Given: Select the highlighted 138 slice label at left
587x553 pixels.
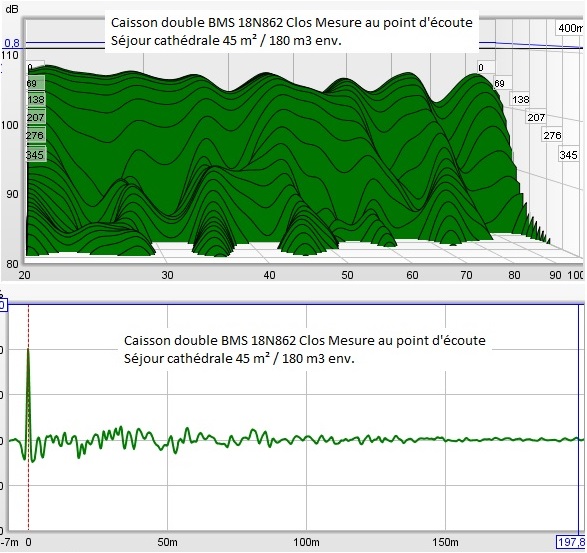Looking at the screenshot, I should coord(36,100).
